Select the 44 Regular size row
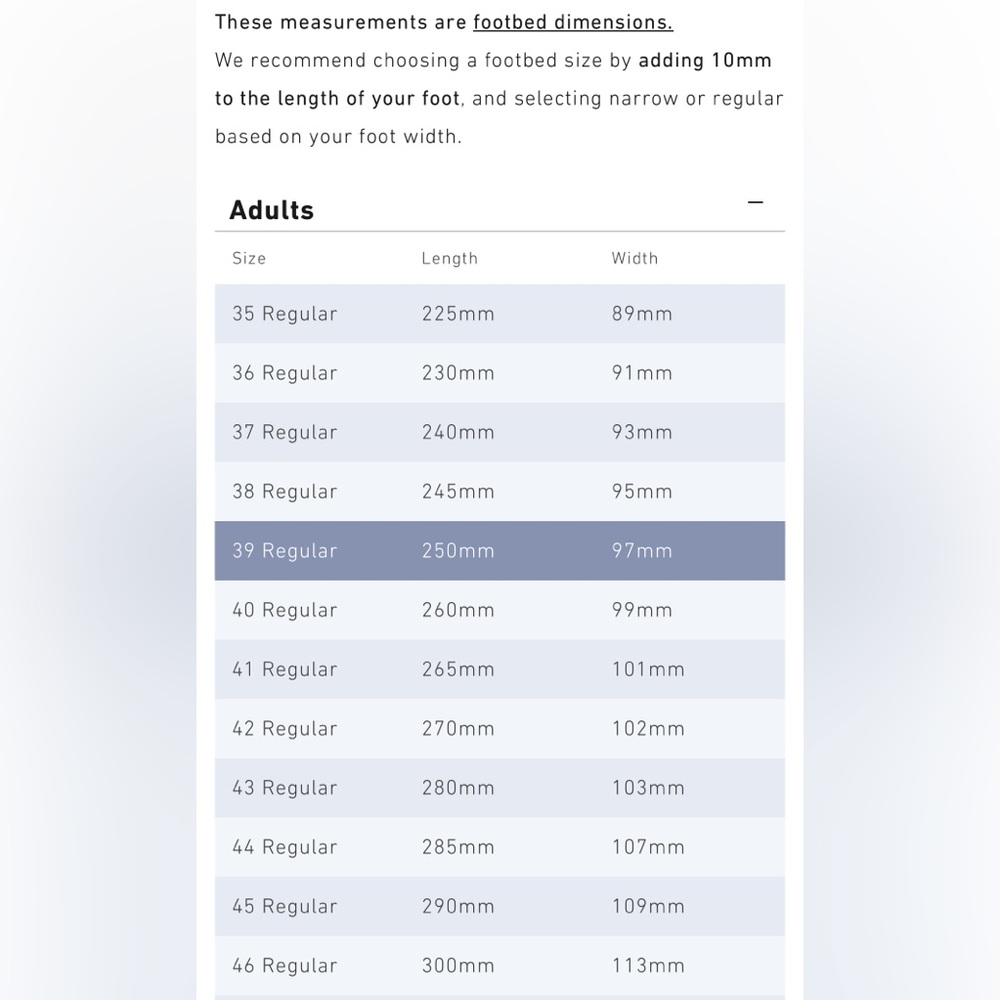This screenshot has width=1000, height=1000. point(499,848)
